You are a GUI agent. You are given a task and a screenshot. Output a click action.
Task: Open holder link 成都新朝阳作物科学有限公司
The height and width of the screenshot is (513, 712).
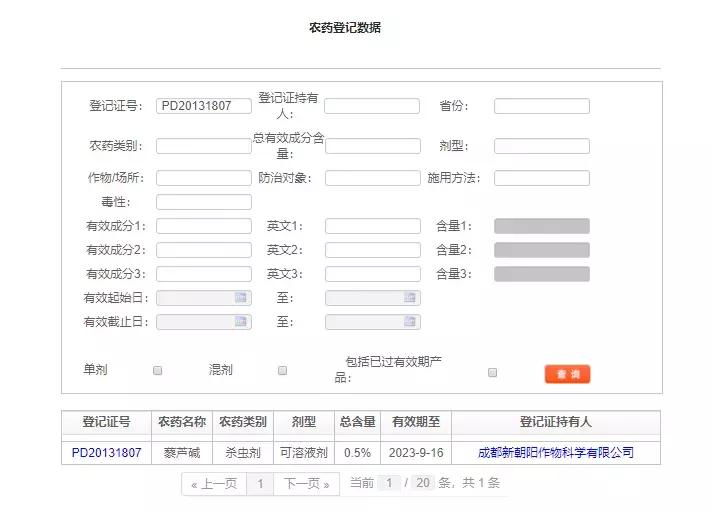(x=556, y=453)
